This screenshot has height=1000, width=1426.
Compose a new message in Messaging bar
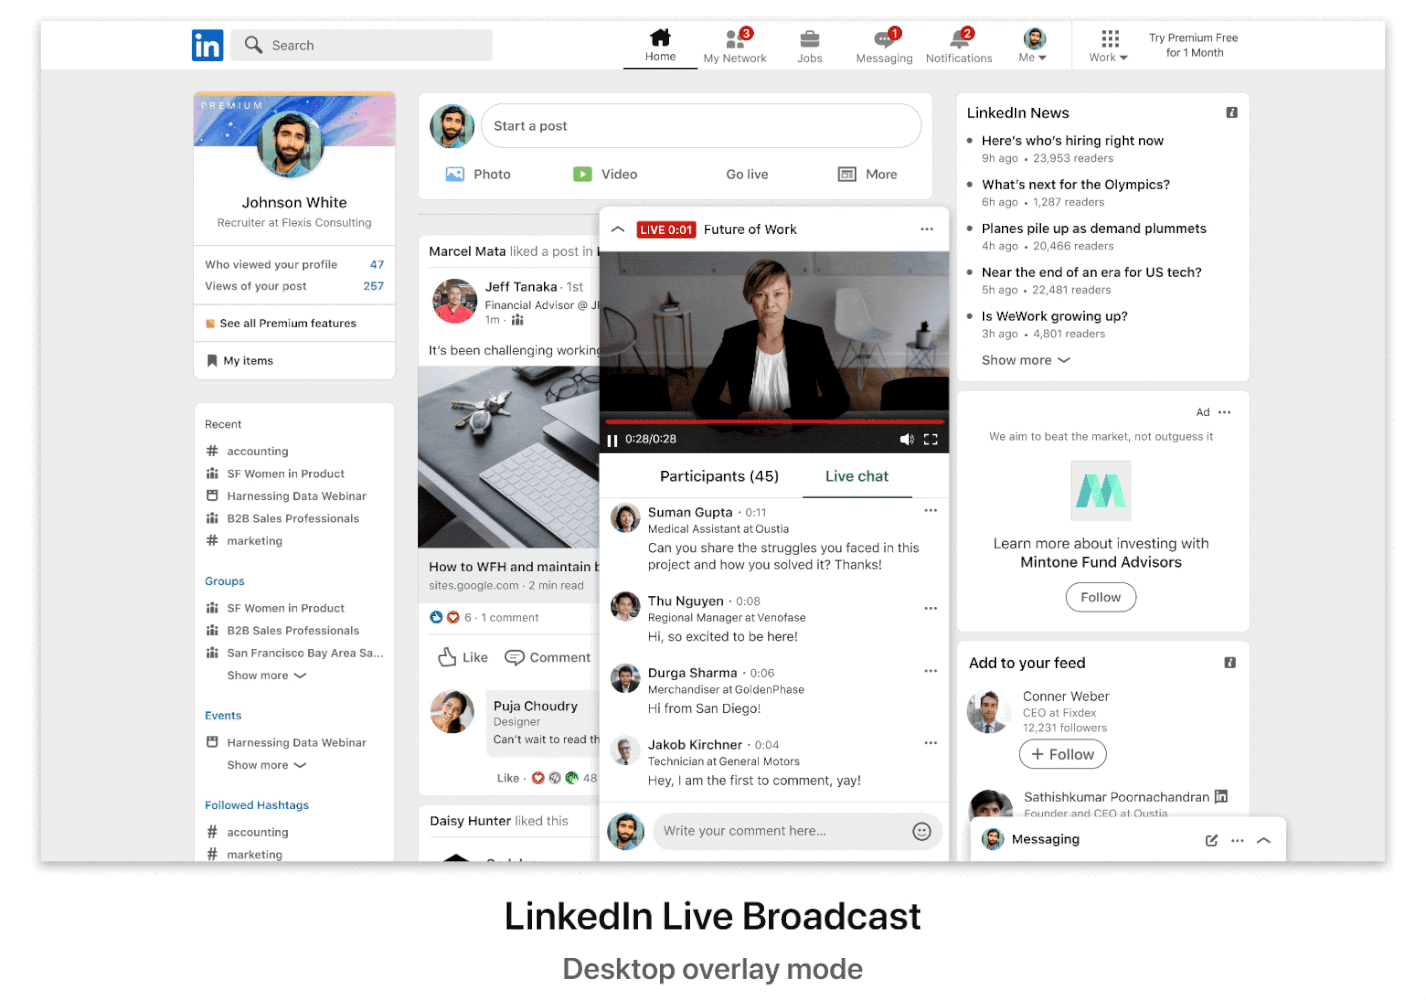click(1211, 840)
